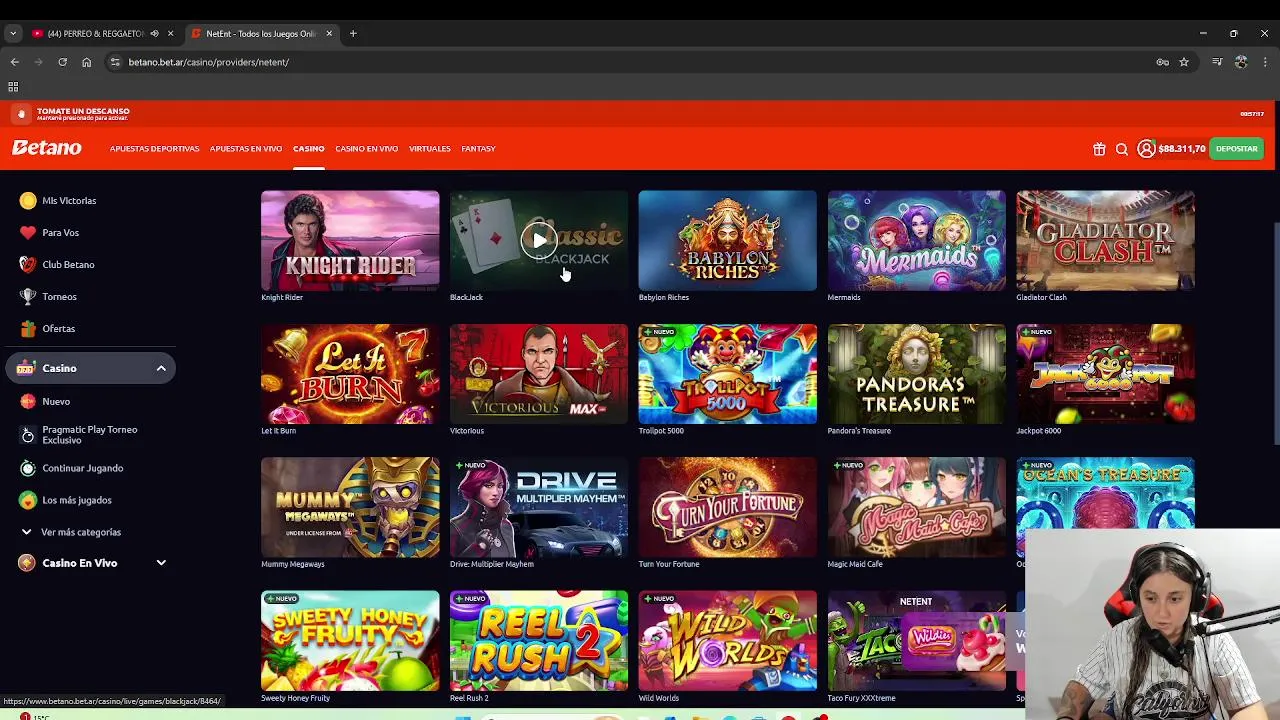Open the Mermaids game thumbnail
Screen dimensions: 1280x720
point(917,240)
